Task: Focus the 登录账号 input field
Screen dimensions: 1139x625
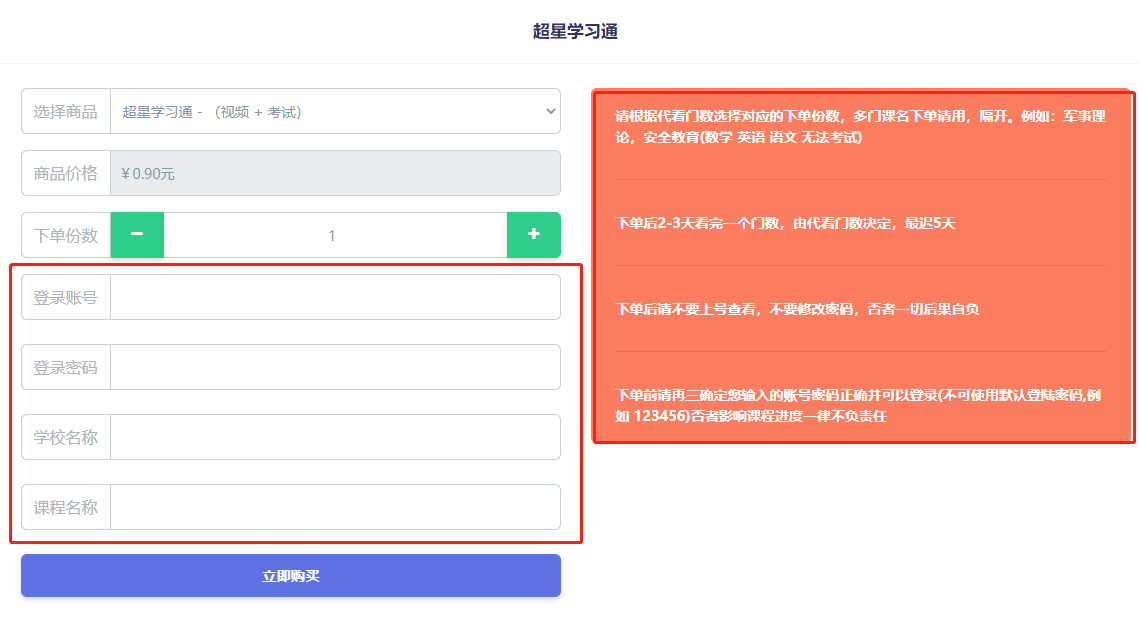Action: pos(335,297)
